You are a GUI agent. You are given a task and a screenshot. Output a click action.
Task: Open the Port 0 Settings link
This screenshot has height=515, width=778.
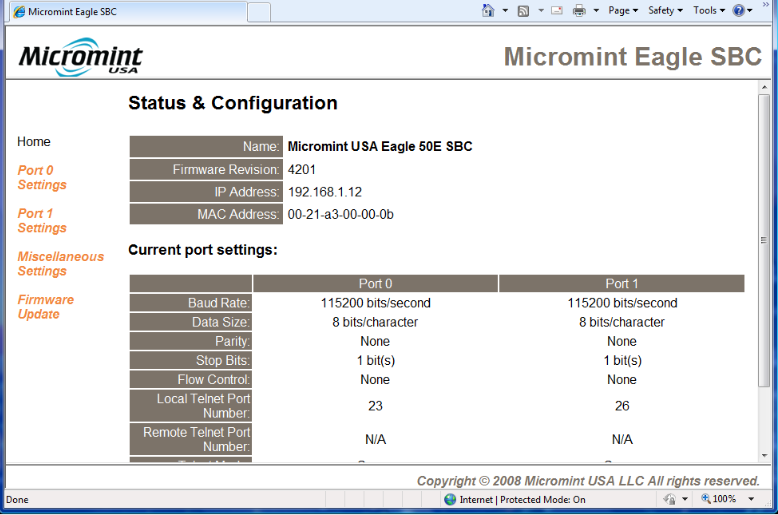(x=42, y=178)
